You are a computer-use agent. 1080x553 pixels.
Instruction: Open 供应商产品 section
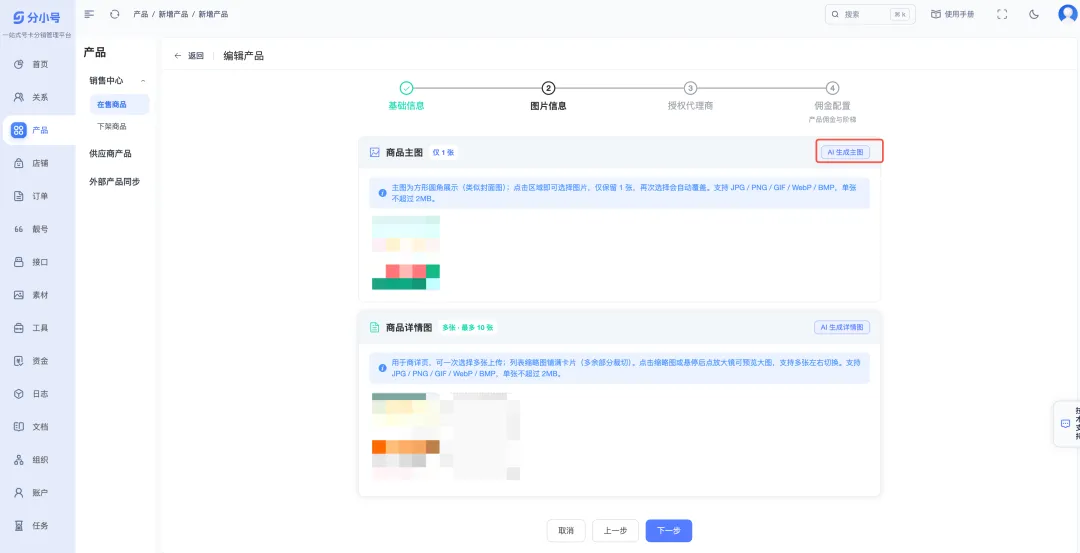110,154
